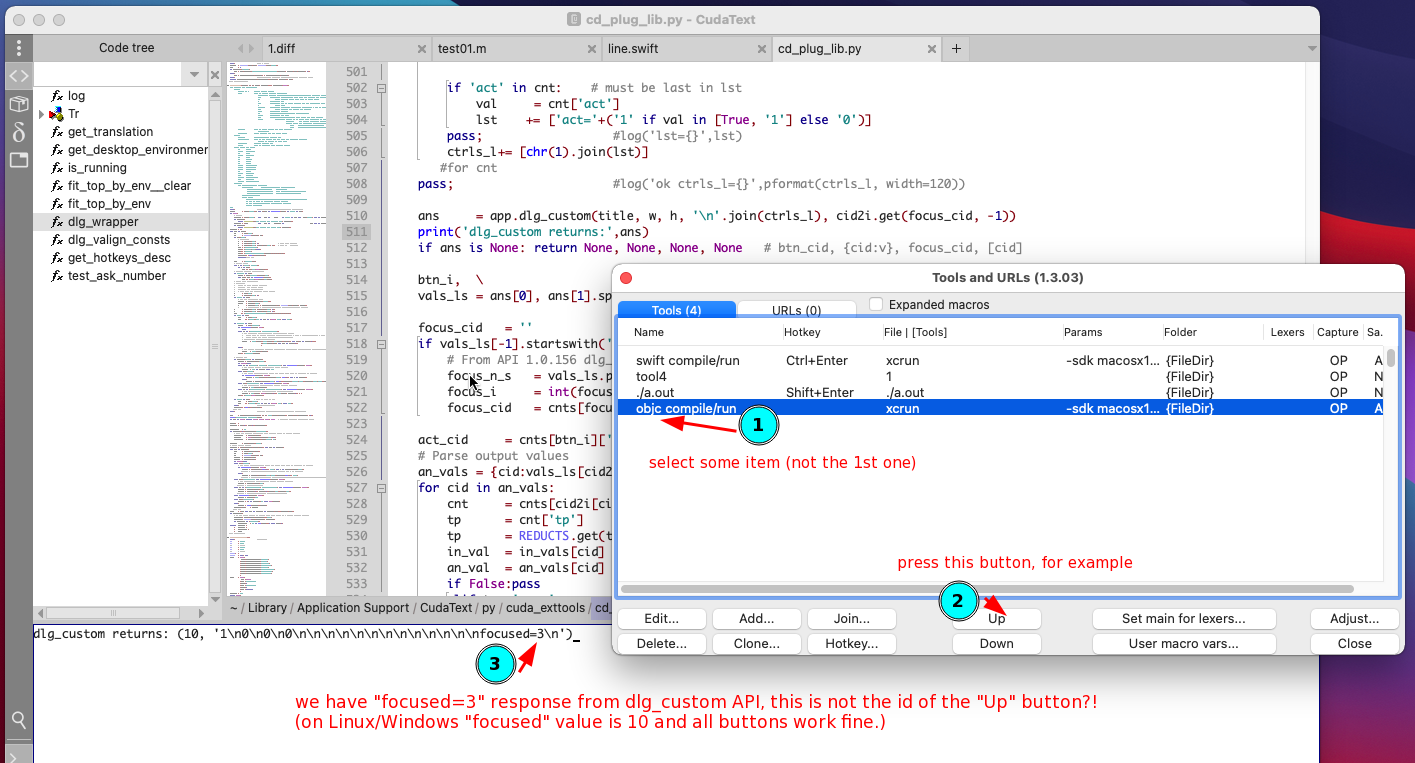This screenshot has width=1415, height=763.
Task: Clear code tree filter with X icon
Action: point(215,75)
